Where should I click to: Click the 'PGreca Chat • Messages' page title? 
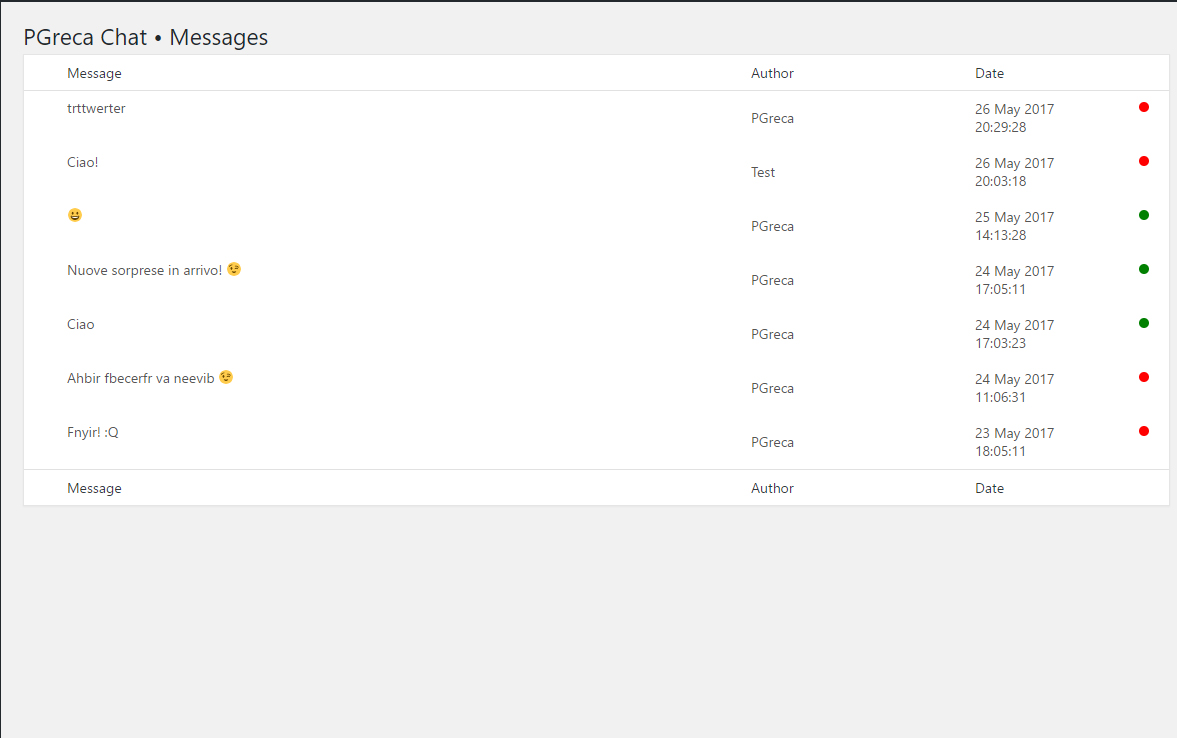(x=146, y=37)
